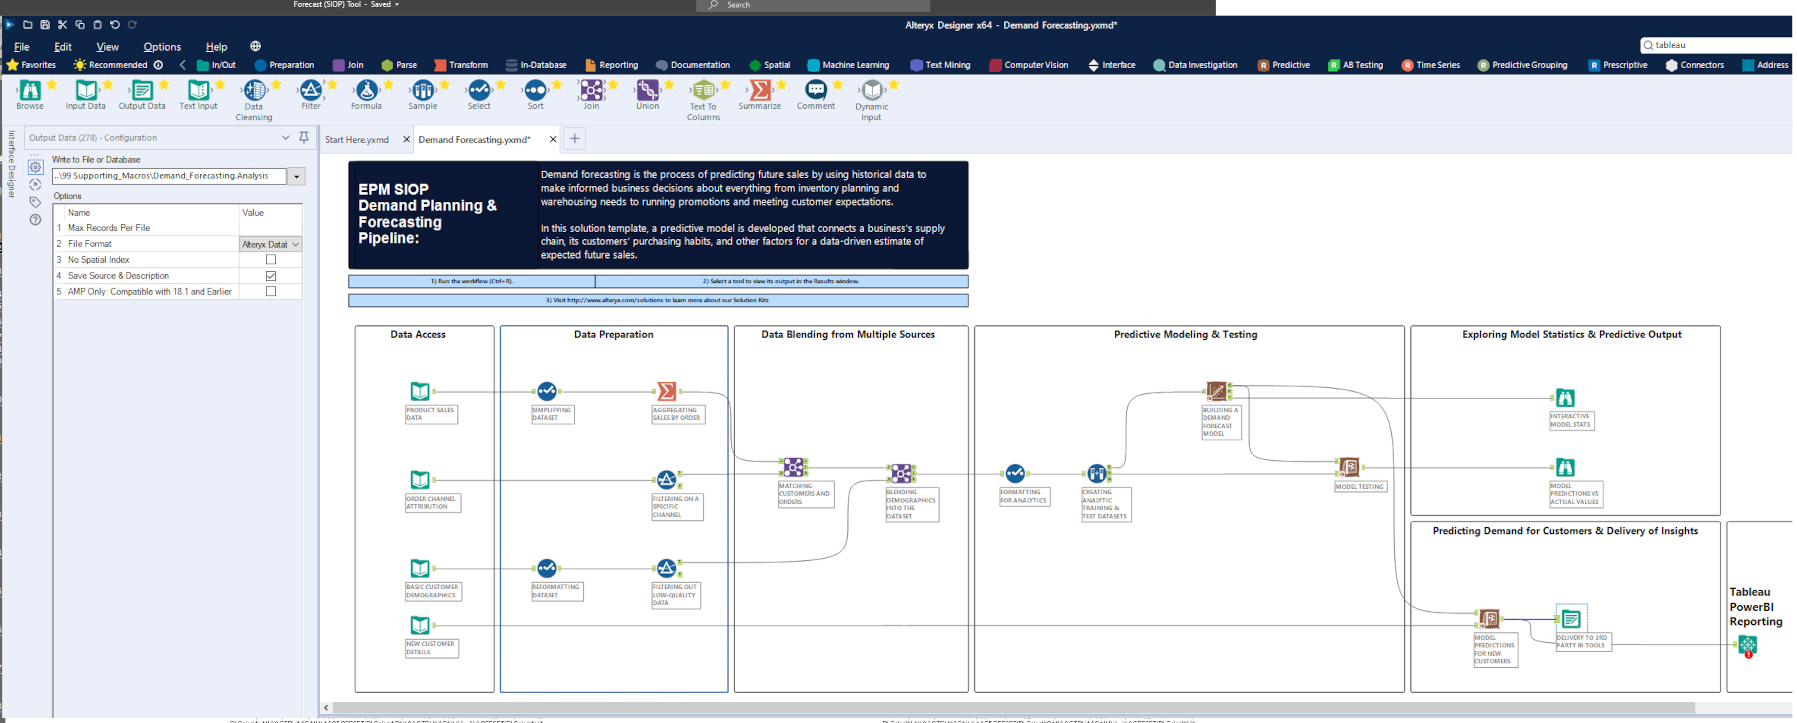Select the Formula tool
Viewport: 1797px width, 723px height.
click(x=367, y=94)
